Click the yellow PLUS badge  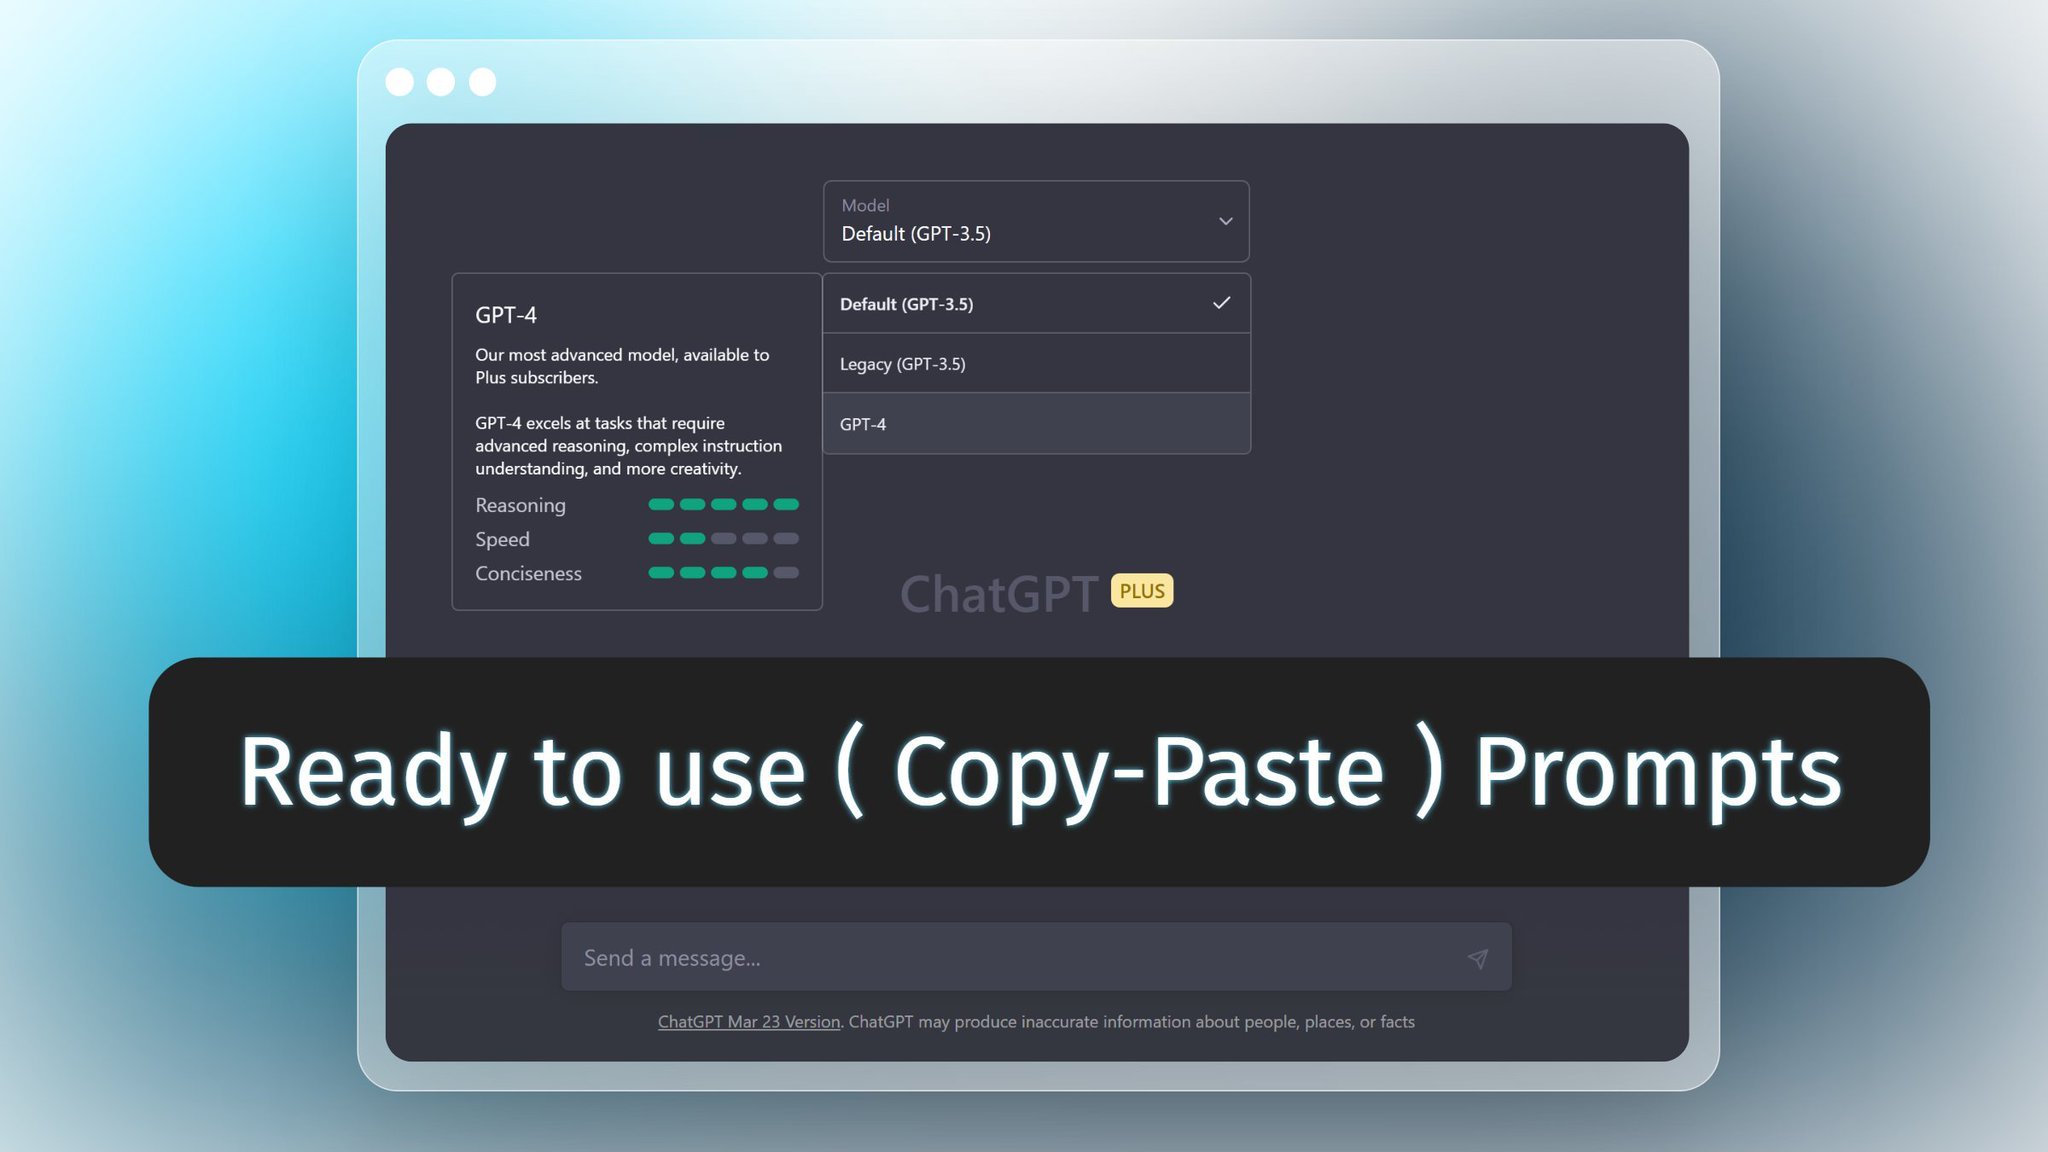(x=1141, y=591)
